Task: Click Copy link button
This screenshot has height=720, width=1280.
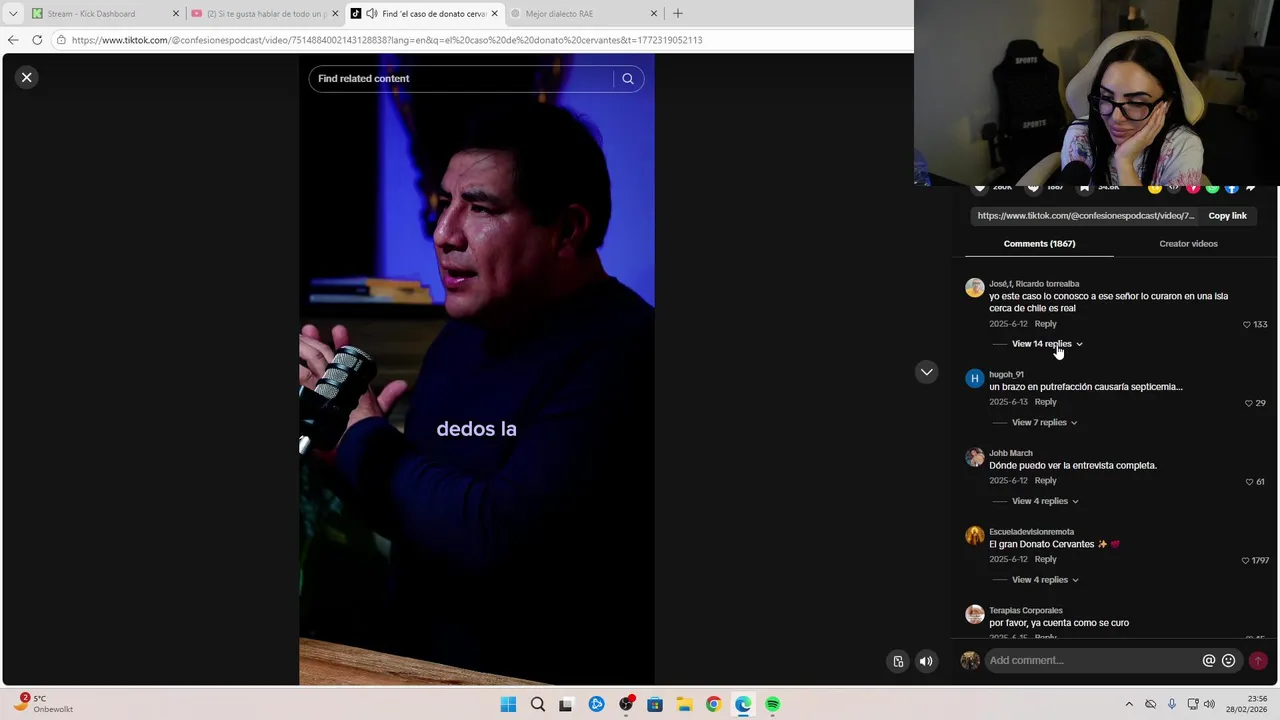Action: (x=1227, y=216)
